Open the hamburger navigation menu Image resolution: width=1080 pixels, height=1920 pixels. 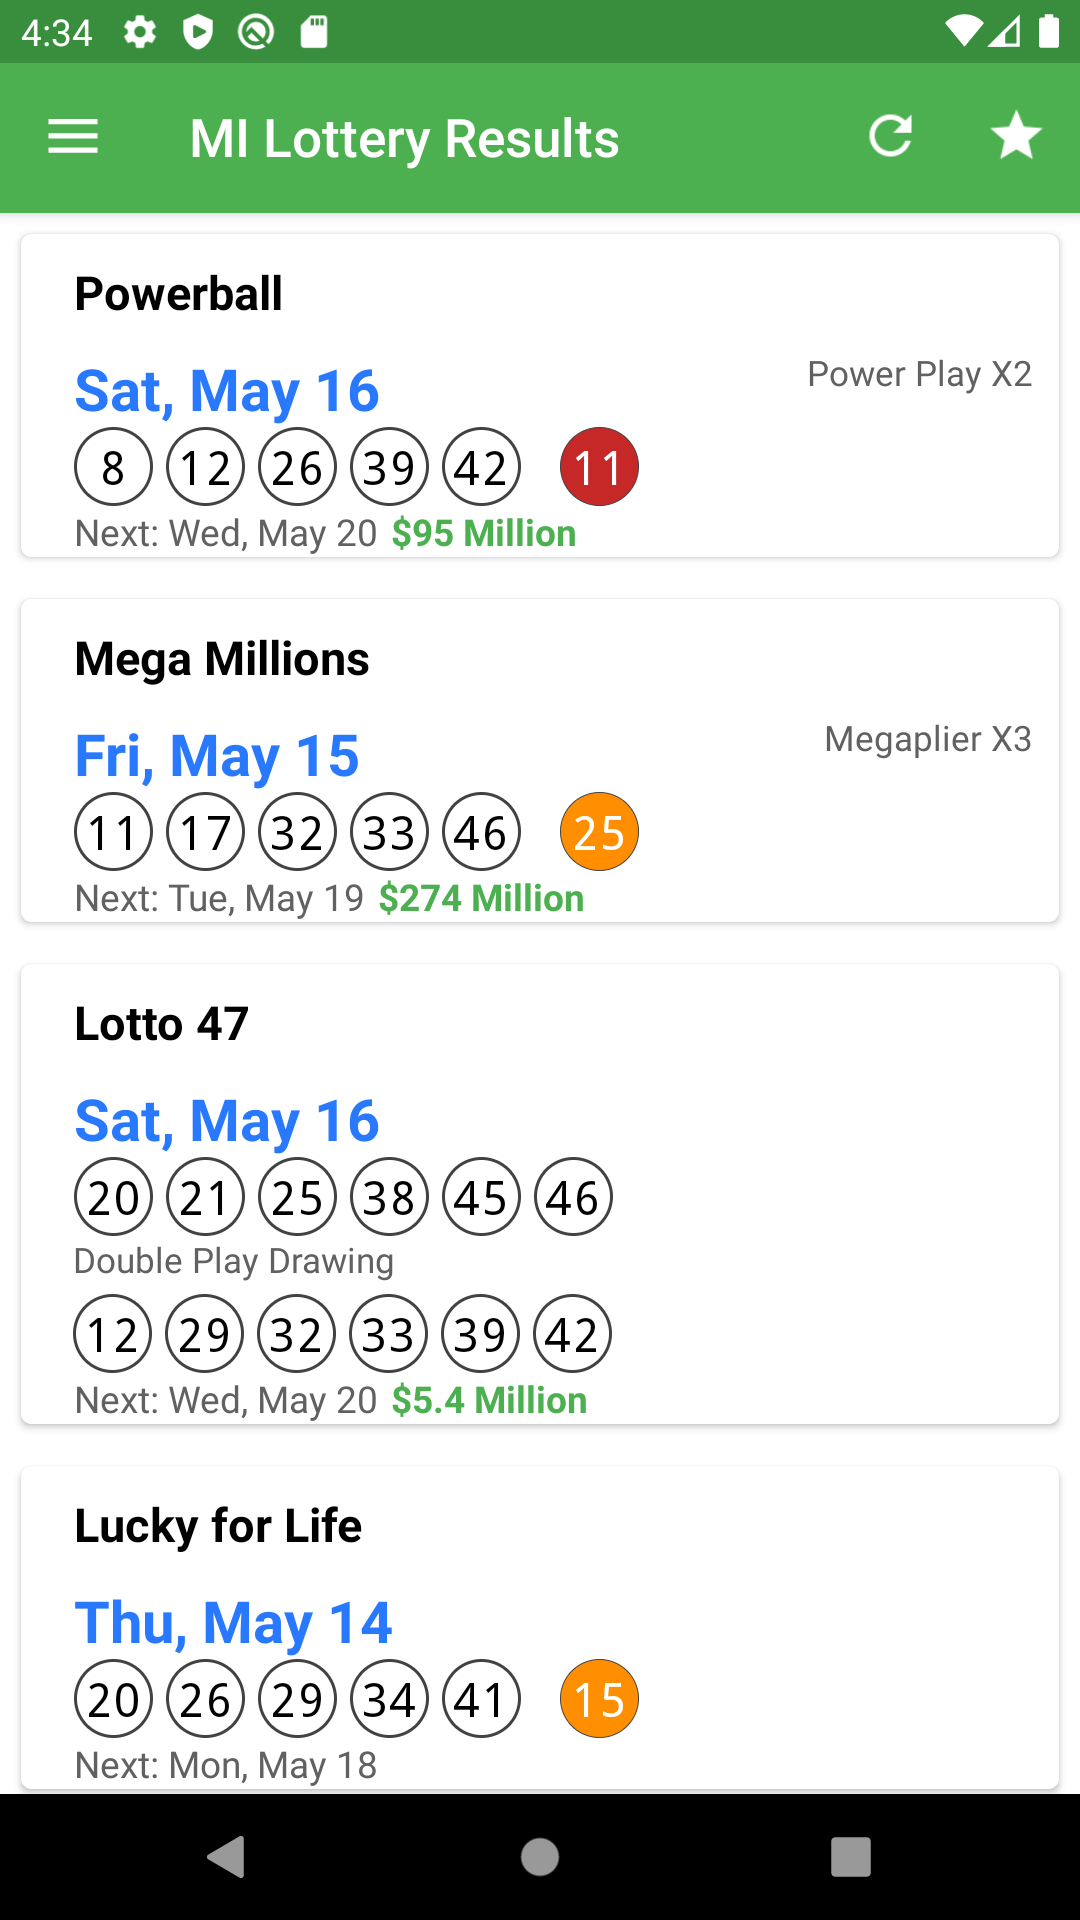(x=73, y=137)
